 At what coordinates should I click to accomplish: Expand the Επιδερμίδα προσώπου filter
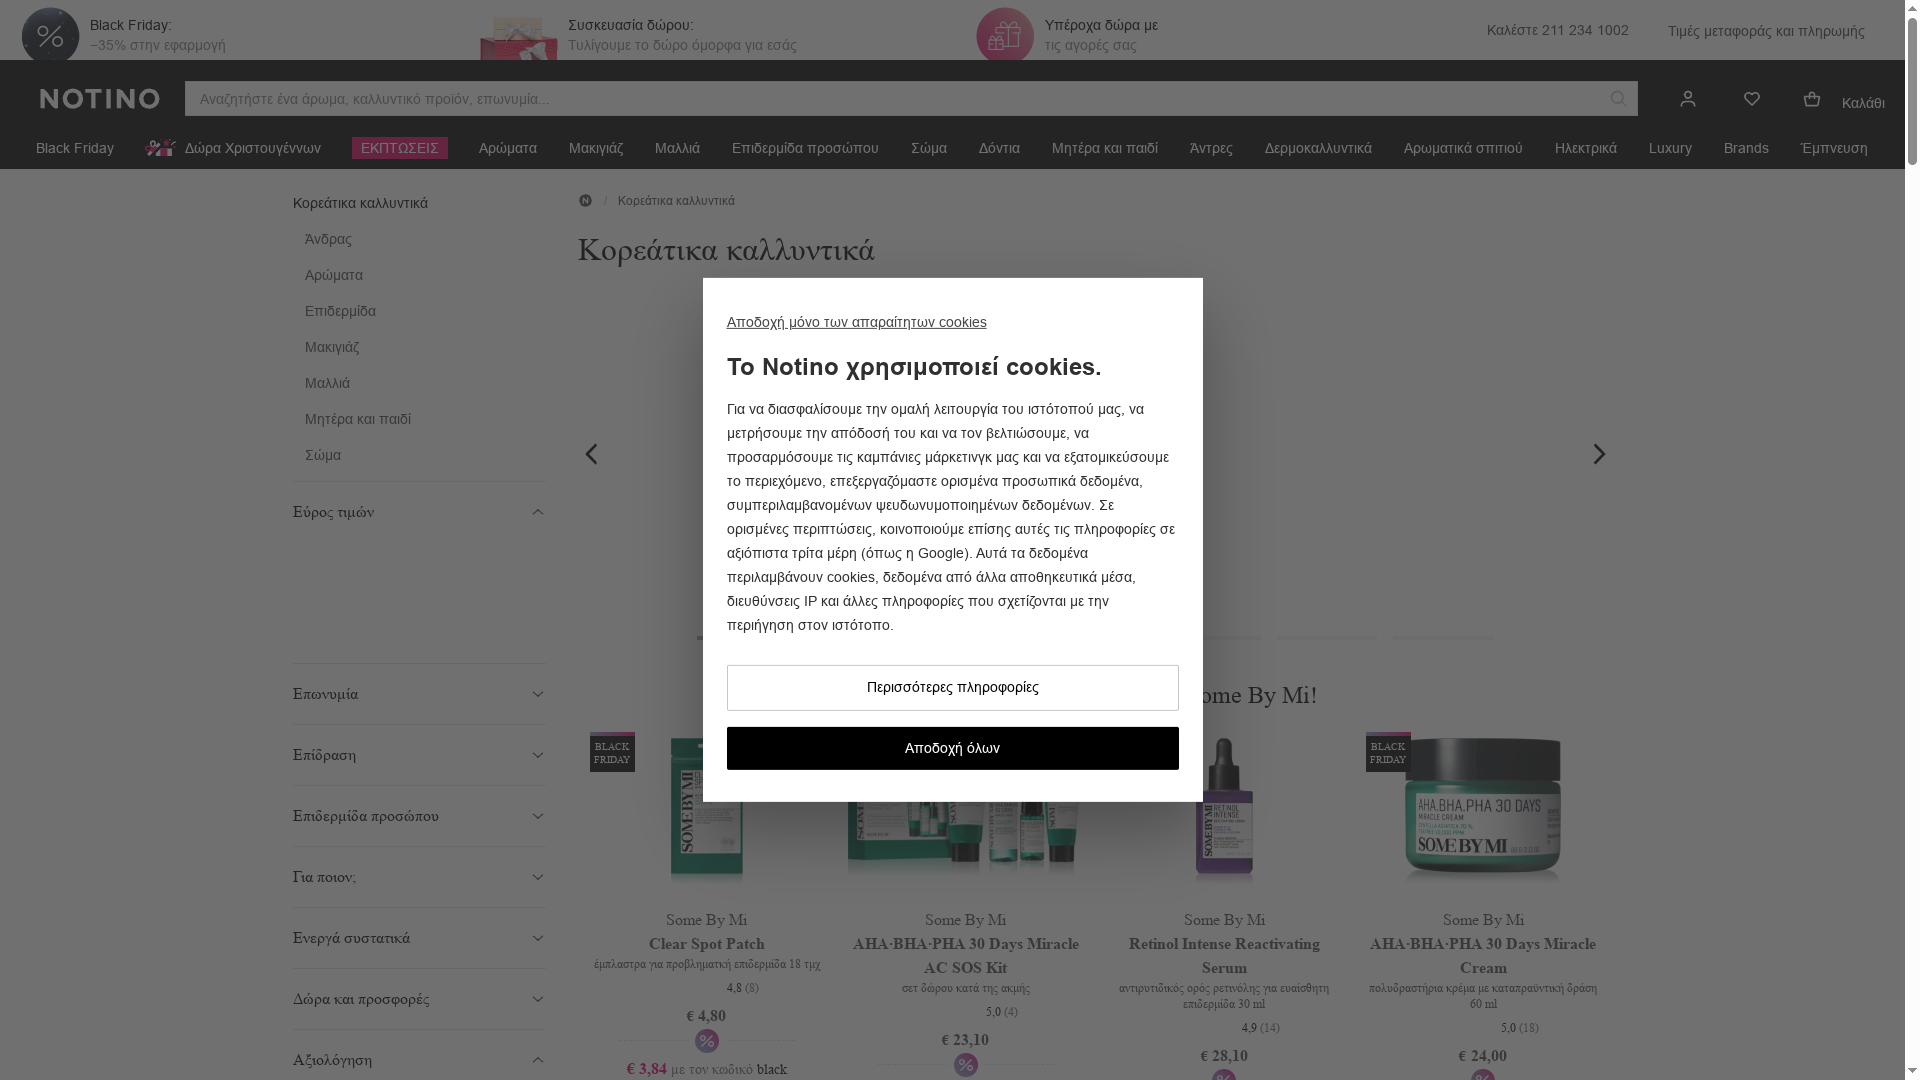(x=419, y=816)
